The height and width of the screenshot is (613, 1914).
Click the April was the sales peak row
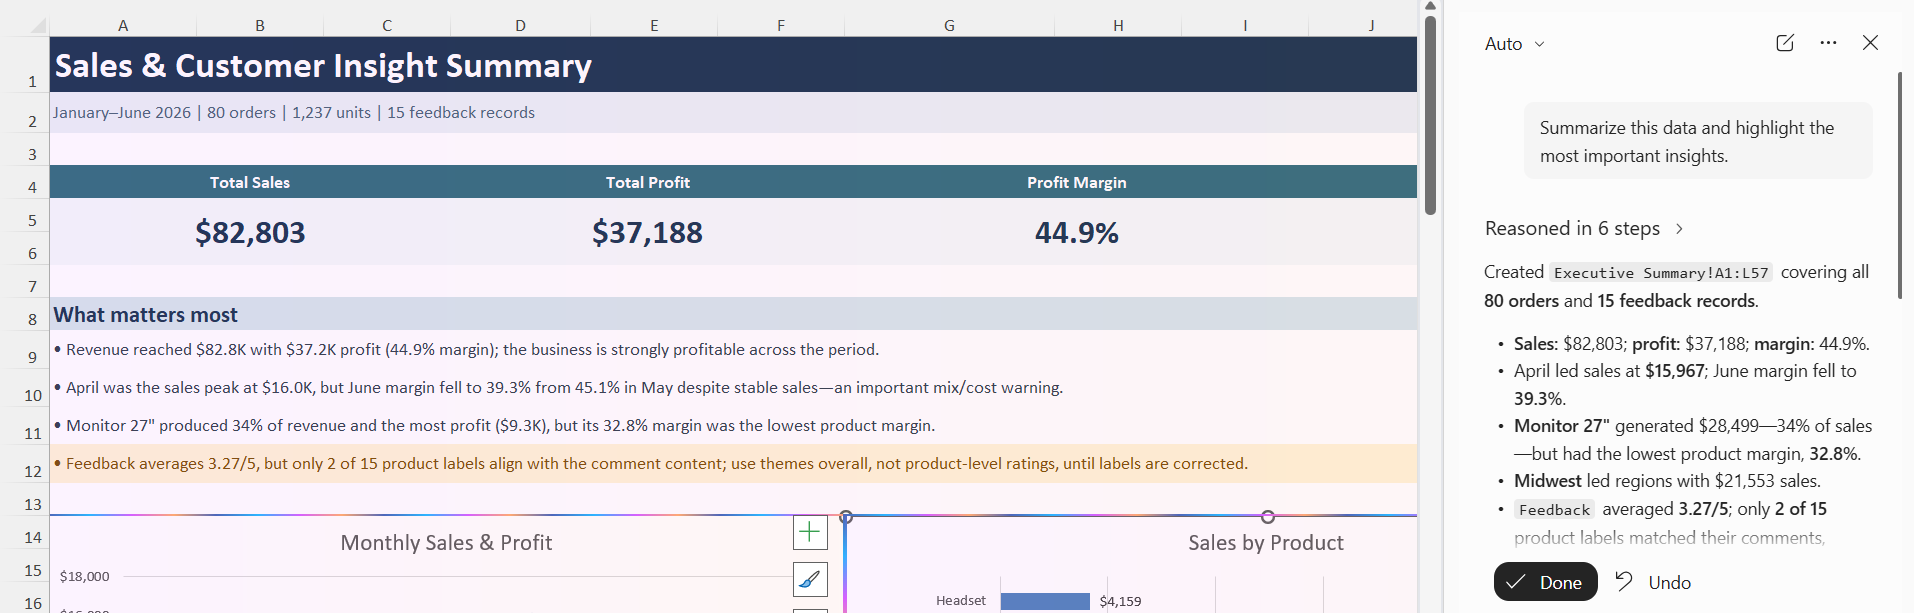point(733,387)
